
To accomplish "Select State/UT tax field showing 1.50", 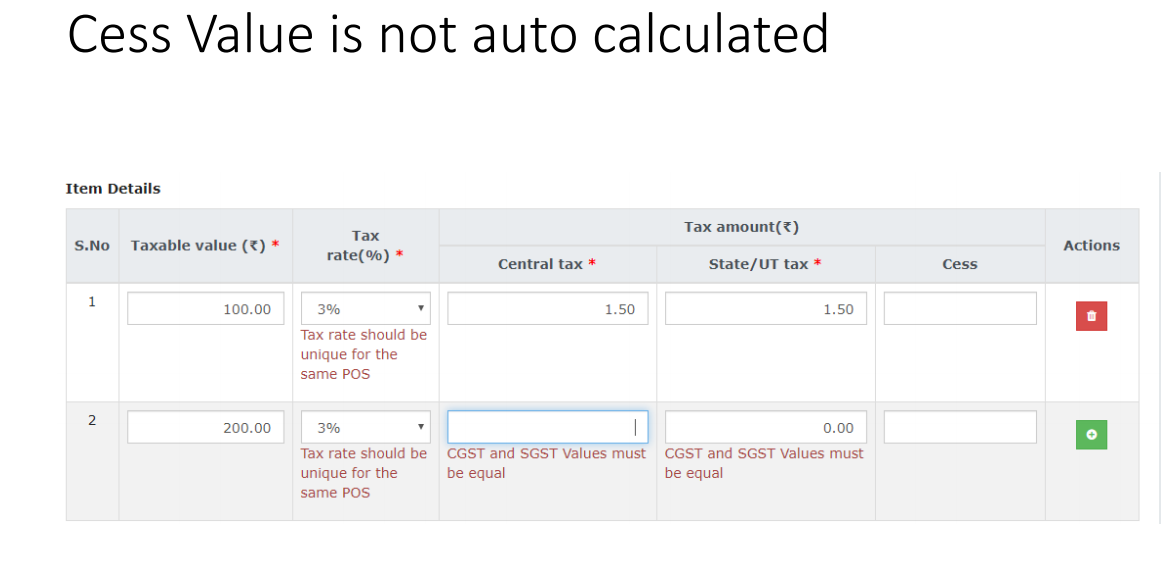I will click(765, 308).
